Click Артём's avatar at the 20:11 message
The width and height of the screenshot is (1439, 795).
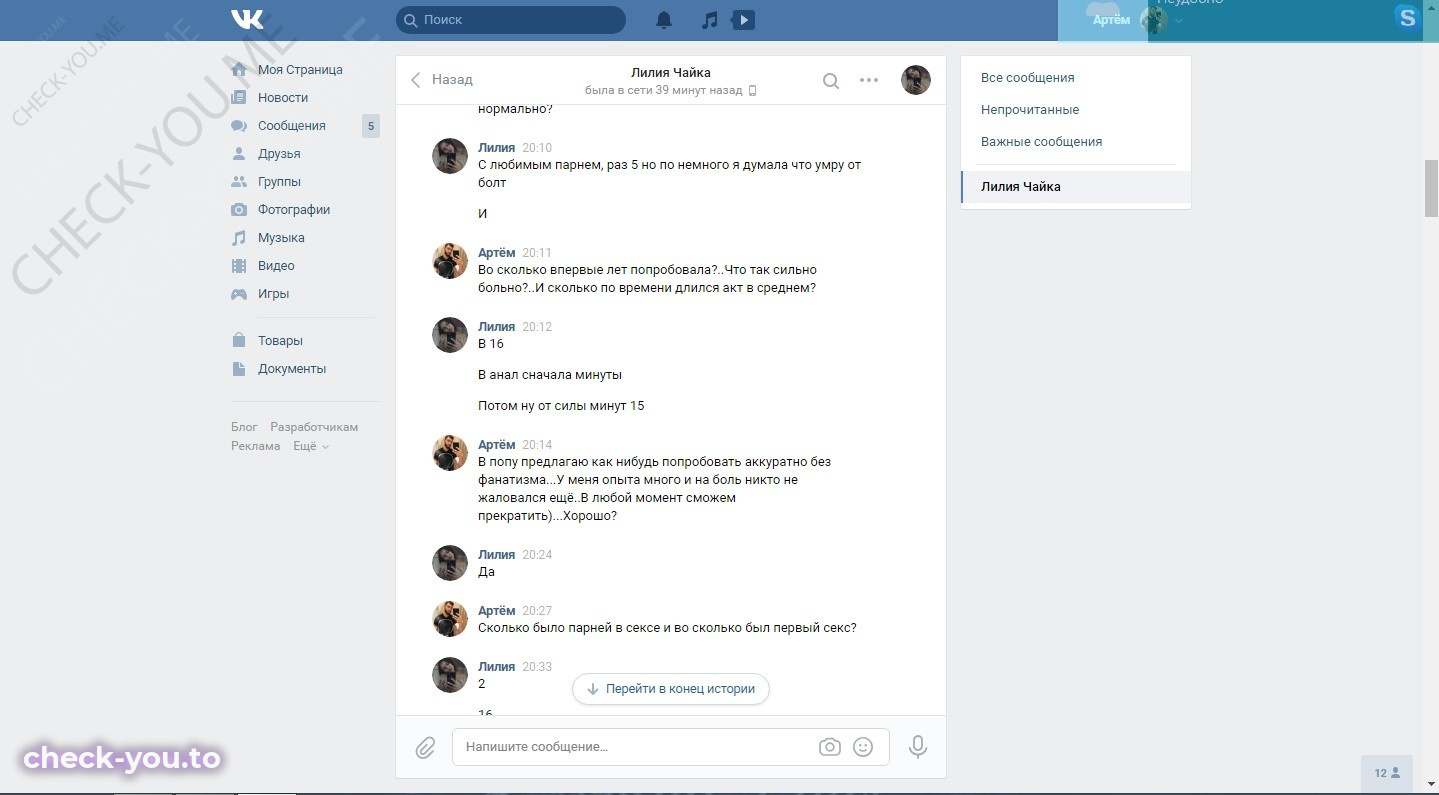pyautogui.click(x=450, y=261)
